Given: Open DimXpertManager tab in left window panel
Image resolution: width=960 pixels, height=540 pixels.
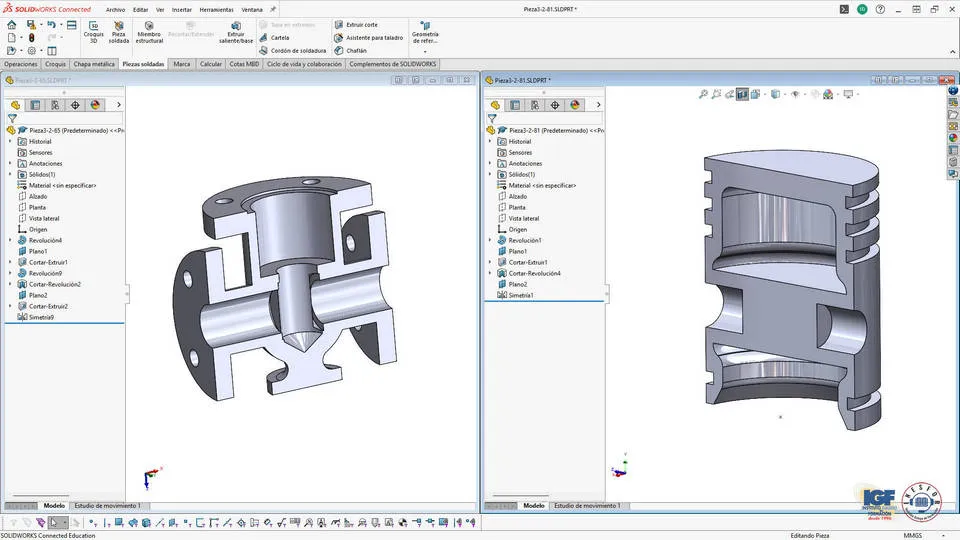Looking at the screenshot, I should coord(75,105).
